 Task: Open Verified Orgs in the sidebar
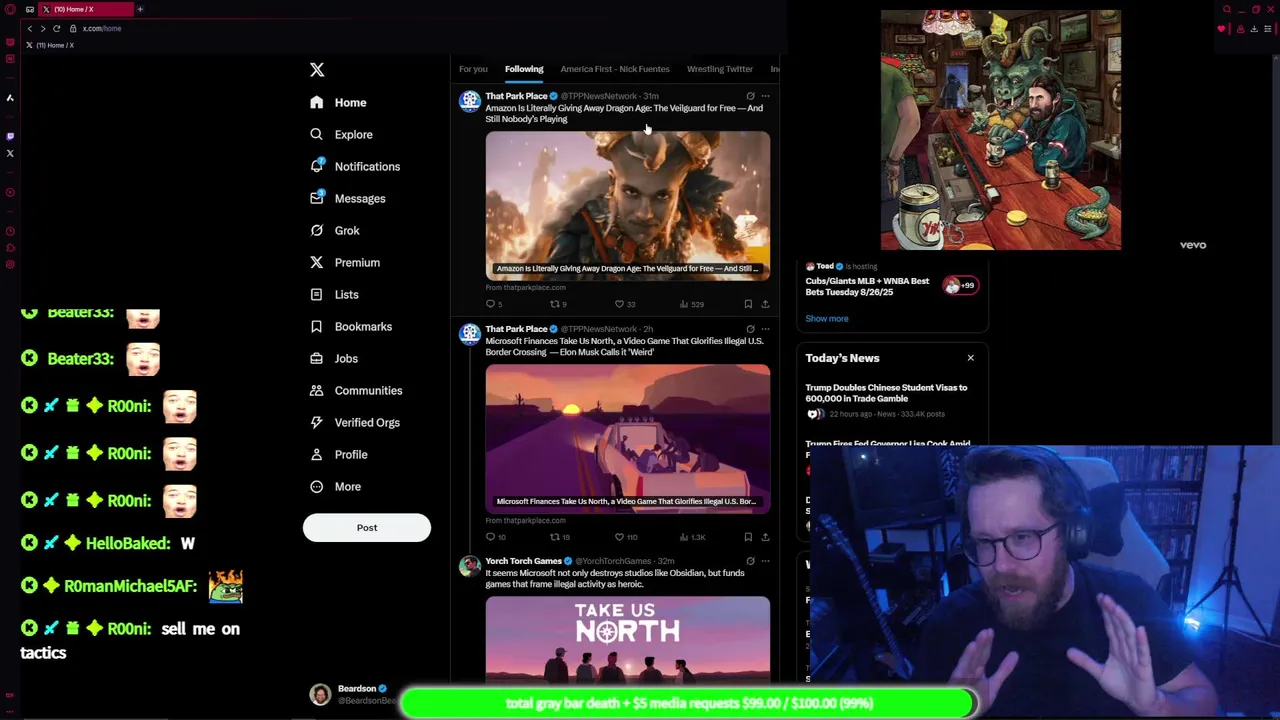[x=355, y=422]
